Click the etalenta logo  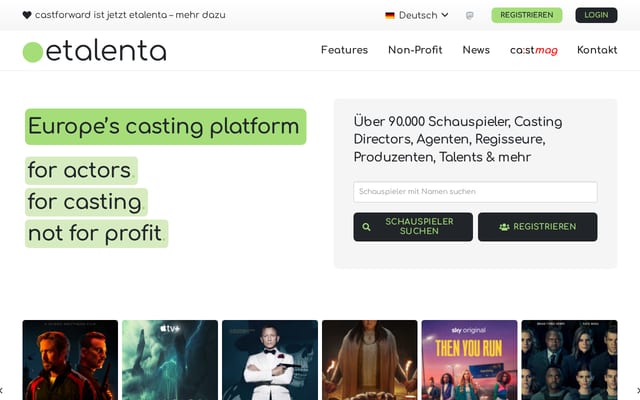(x=94, y=51)
